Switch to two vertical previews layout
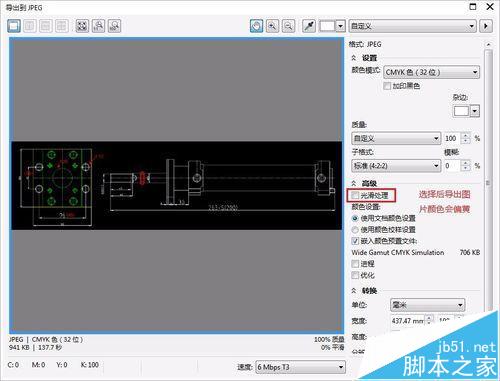This screenshot has height=381, width=500. 30,26
